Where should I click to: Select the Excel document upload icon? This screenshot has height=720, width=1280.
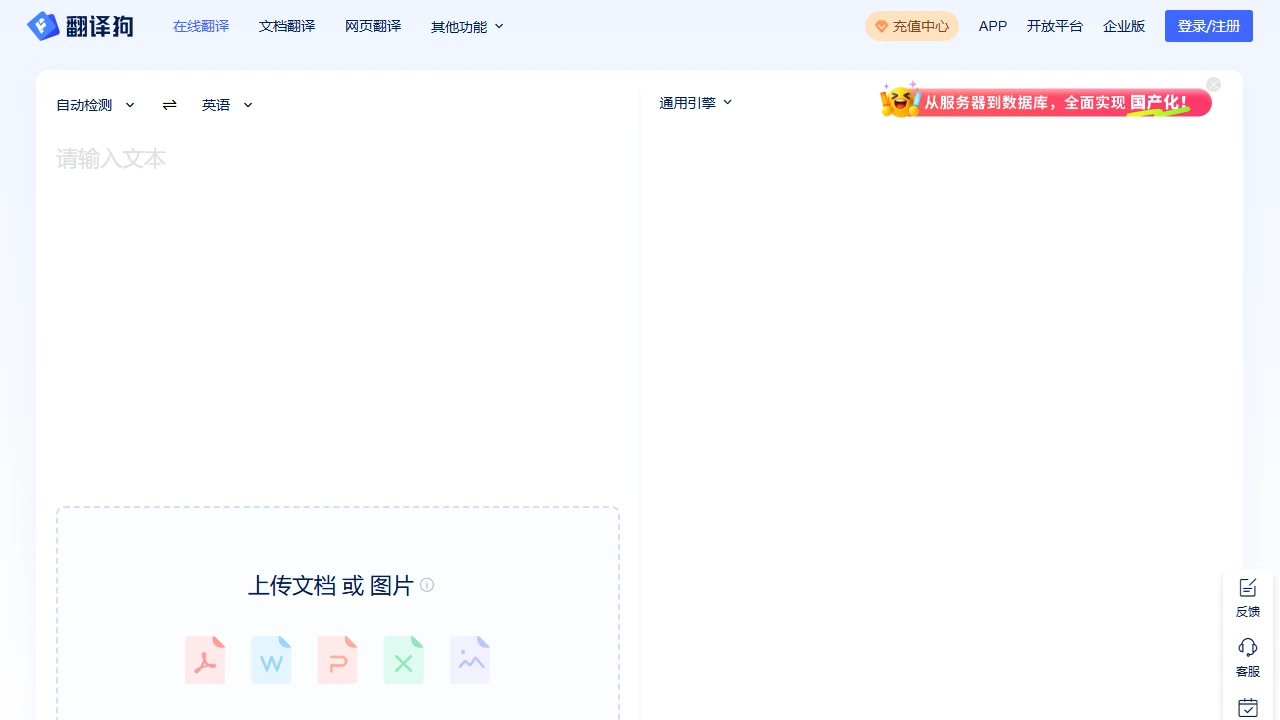point(403,660)
